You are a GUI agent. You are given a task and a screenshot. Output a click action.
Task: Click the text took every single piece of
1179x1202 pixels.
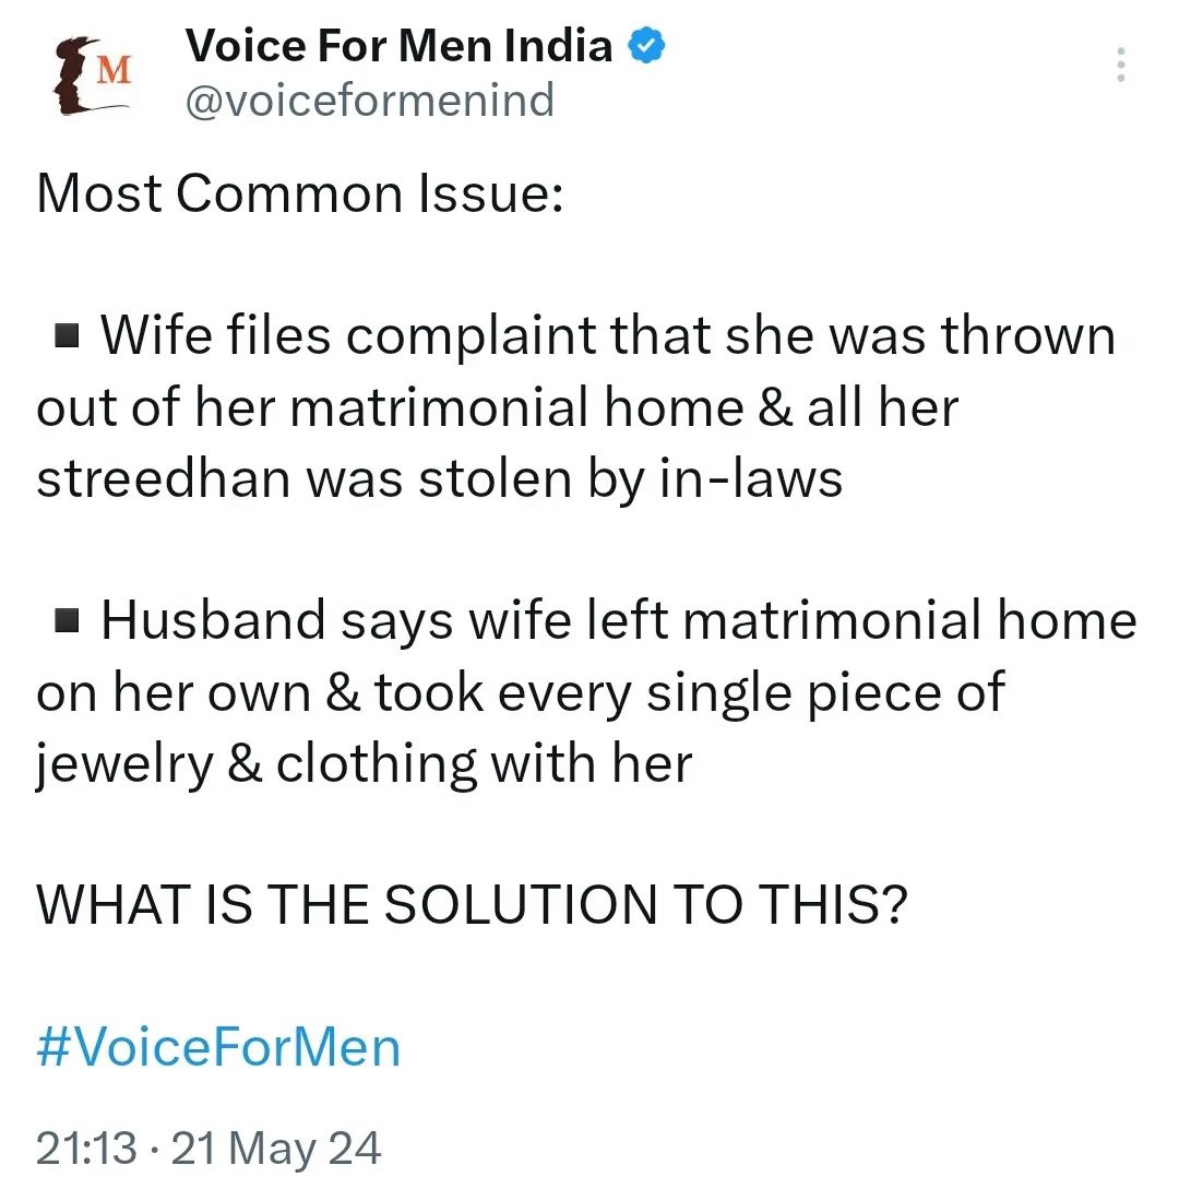pyautogui.click(x=689, y=692)
